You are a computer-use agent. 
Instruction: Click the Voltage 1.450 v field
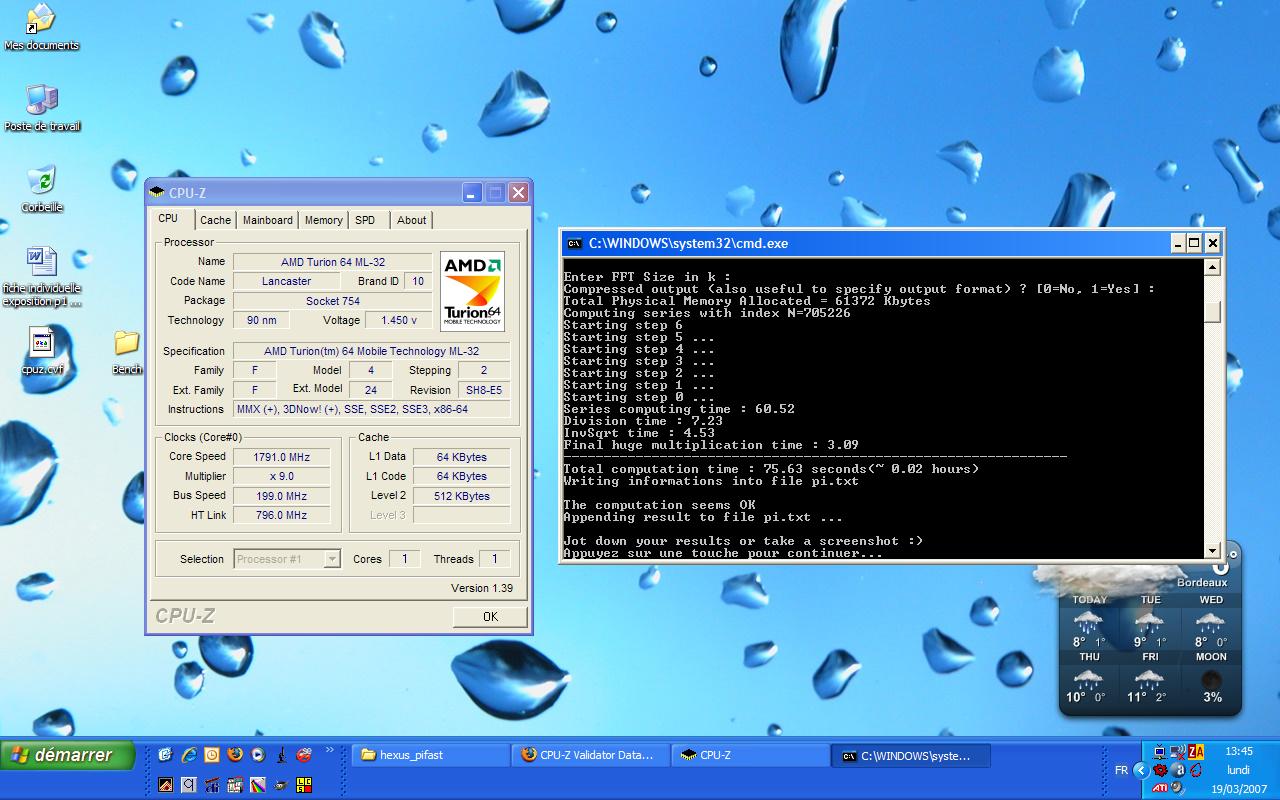click(399, 320)
